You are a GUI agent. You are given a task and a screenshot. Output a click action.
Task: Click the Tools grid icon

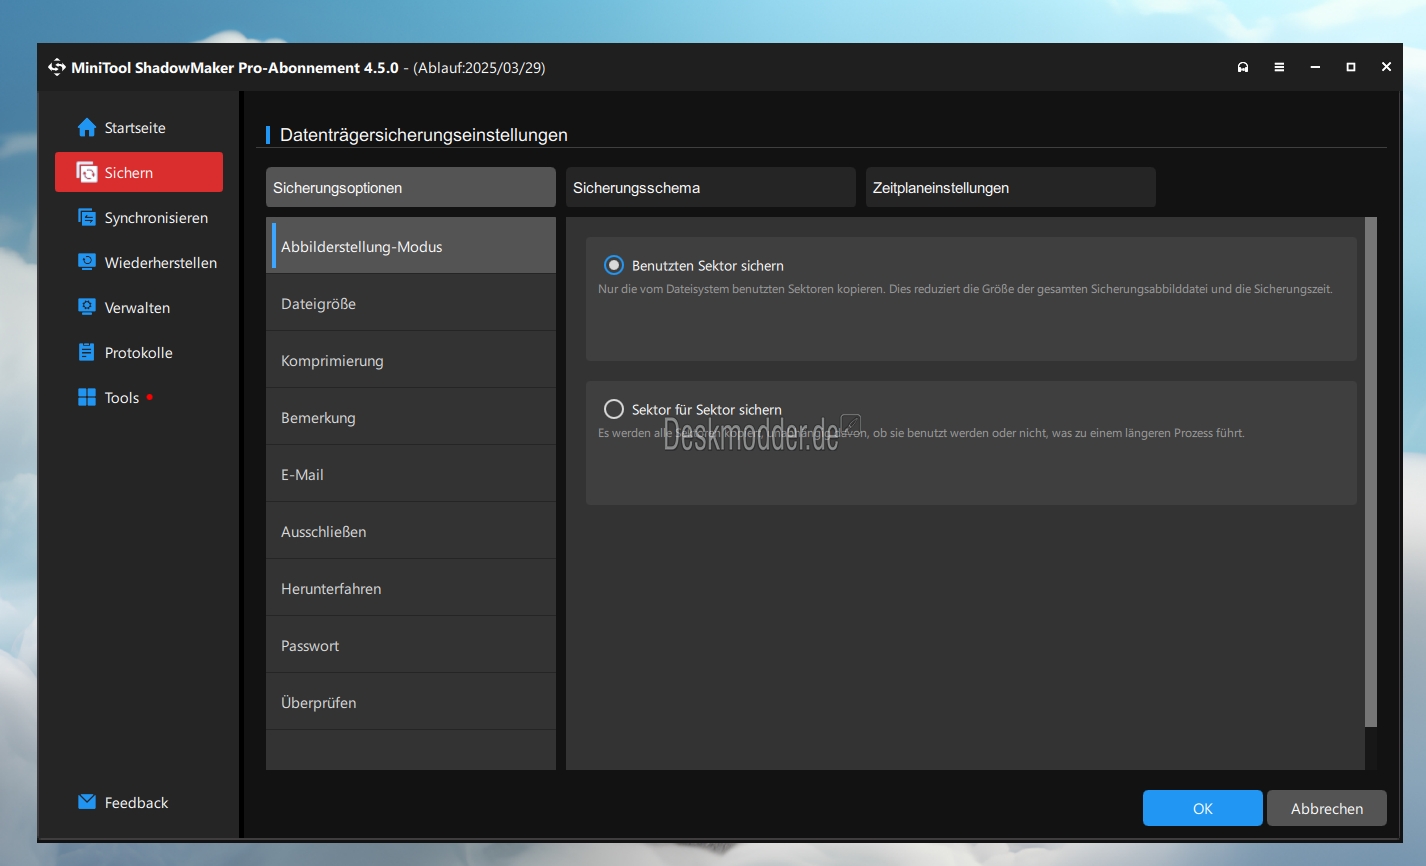click(87, 397)
